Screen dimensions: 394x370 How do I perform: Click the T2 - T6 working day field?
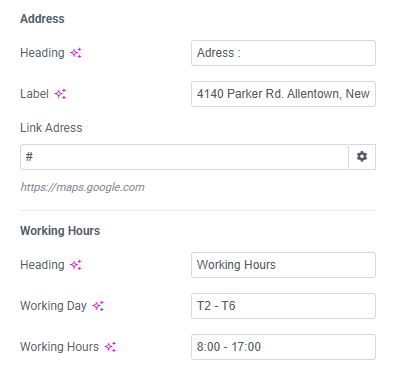tap(283, 306)
